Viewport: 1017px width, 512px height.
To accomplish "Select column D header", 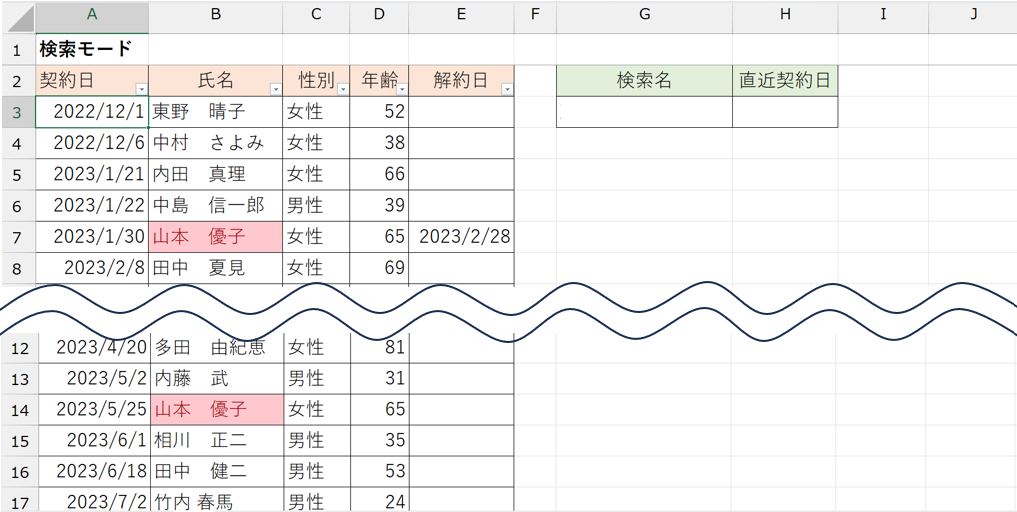I will tap(379, 17).
